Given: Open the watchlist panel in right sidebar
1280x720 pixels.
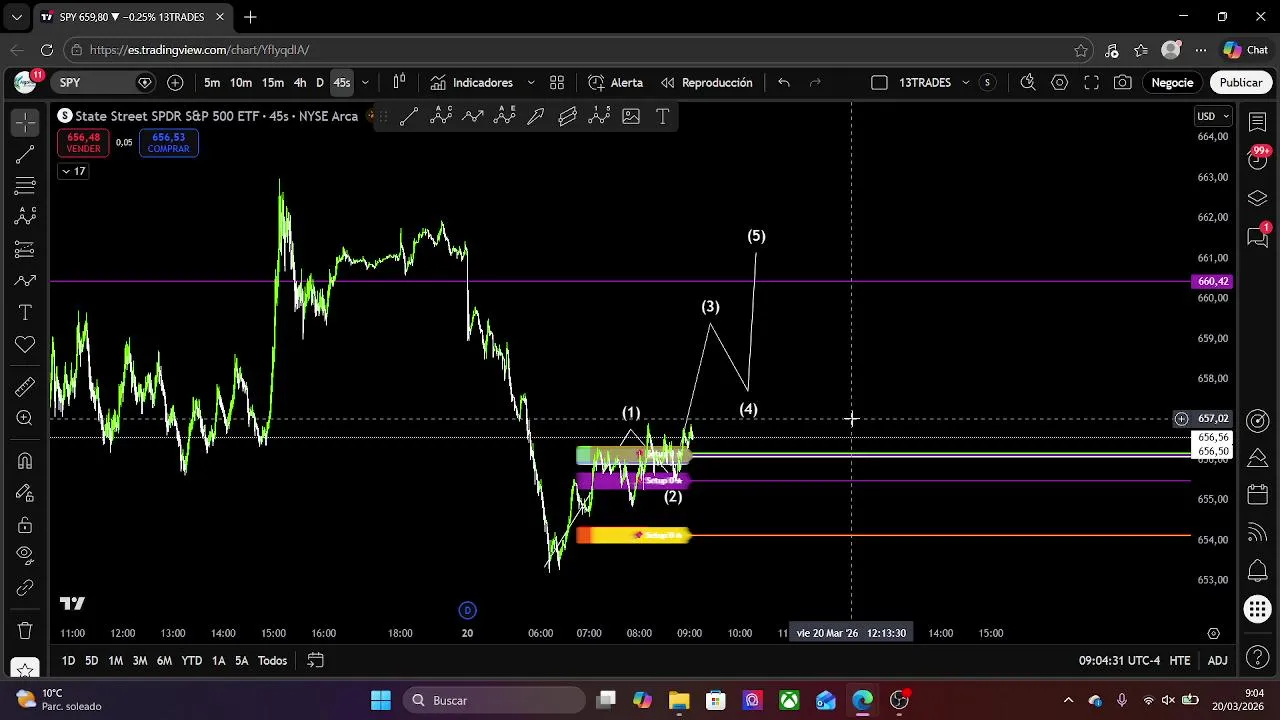Looking at the screenshot, I should pyautogui.click(x=1258, y=122).
